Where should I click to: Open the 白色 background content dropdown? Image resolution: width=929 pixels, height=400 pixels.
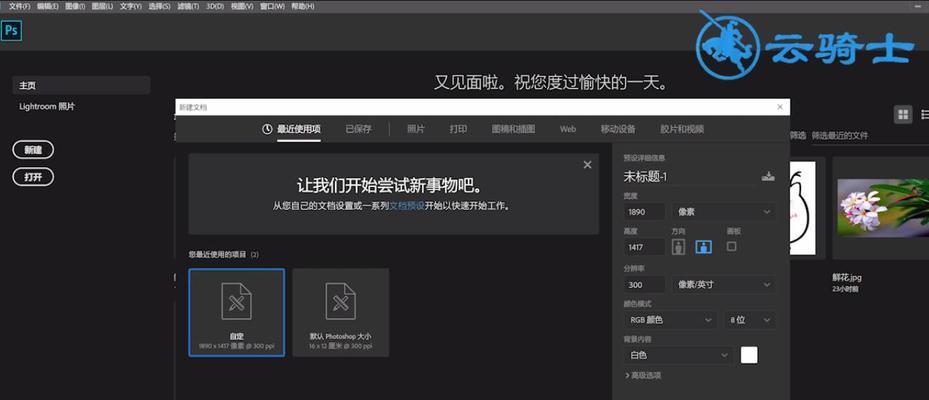tap(678, 355)
